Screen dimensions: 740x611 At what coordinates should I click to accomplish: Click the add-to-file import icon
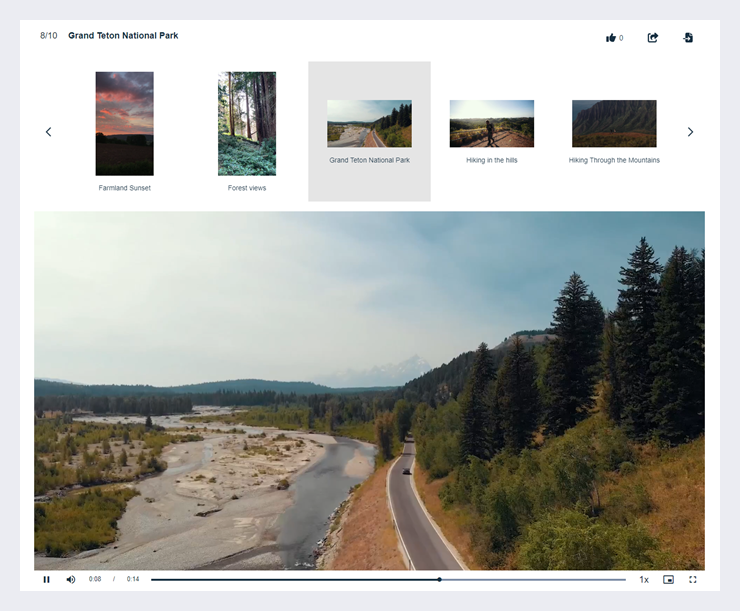[688, 38]
